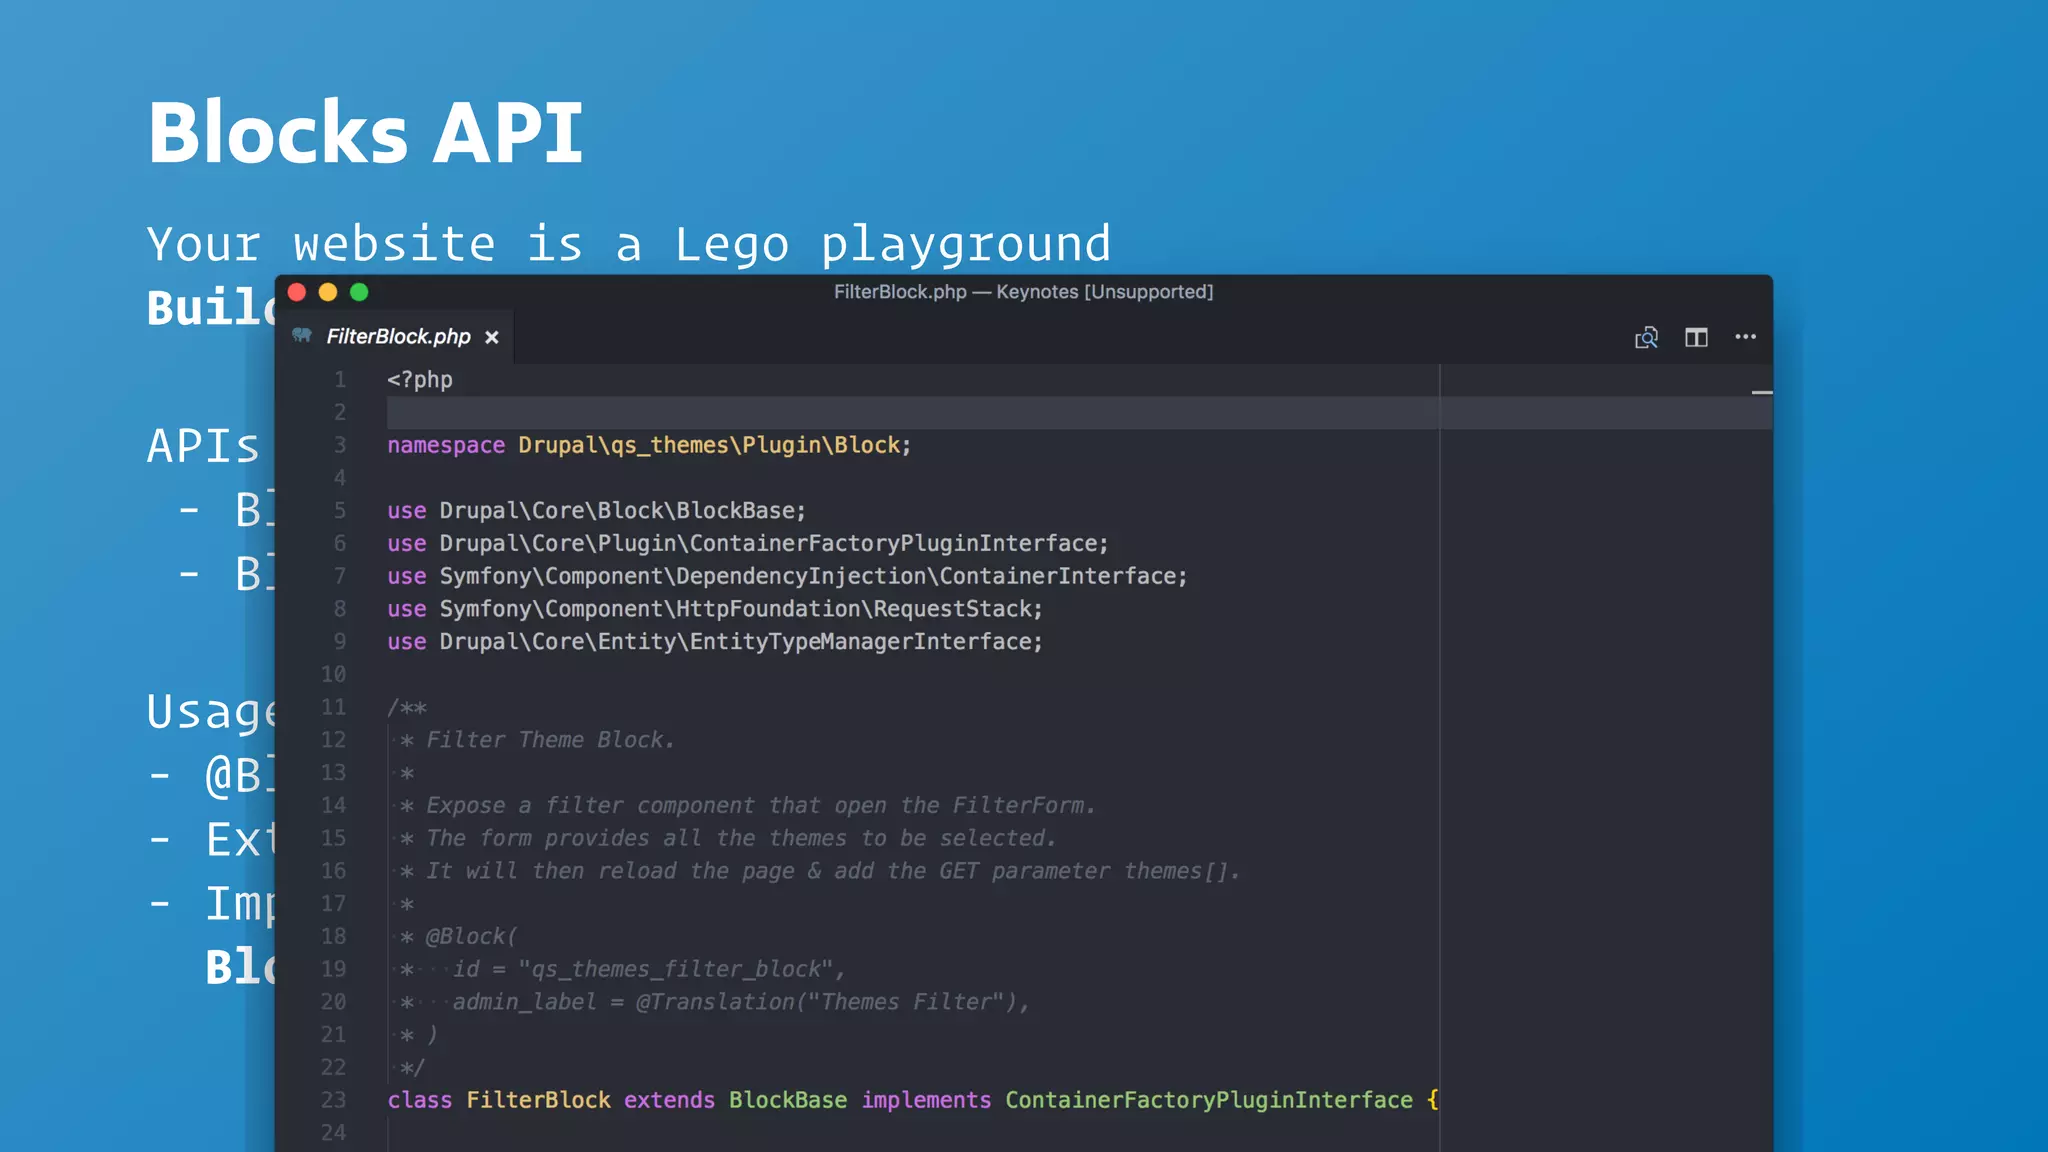Click the green zoom window button
Screen dimensions: 2048x1152
tap(359, 292)
